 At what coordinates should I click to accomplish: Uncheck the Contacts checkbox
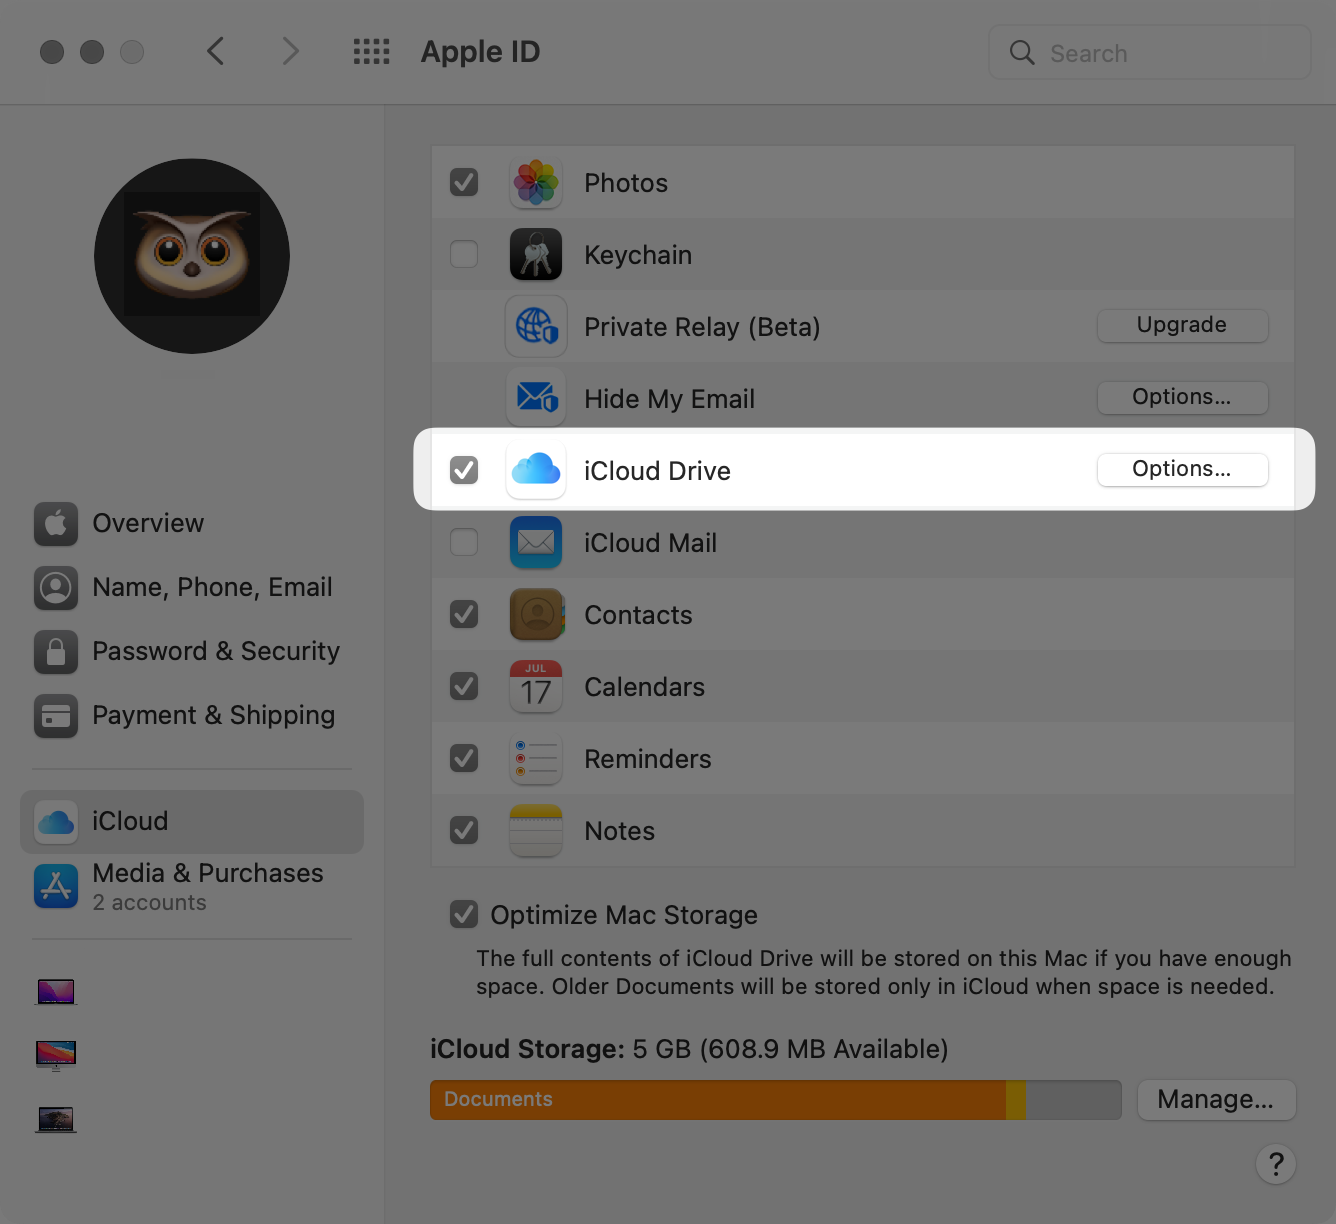point(464,614)
